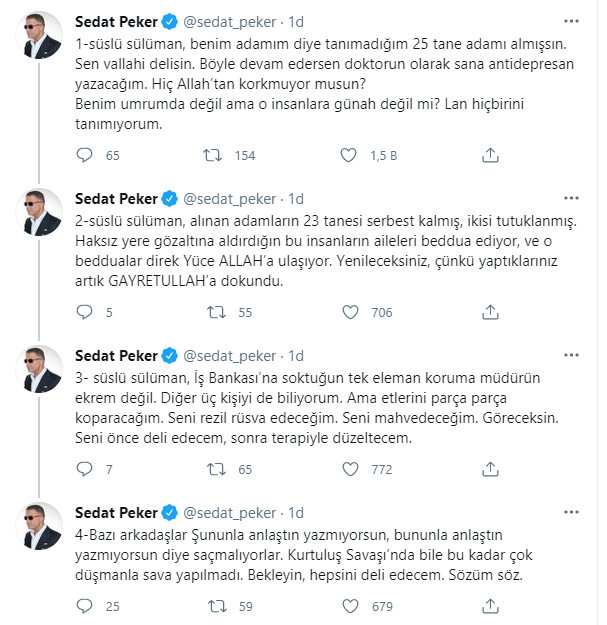Reply to the second tweet with 5 replies
The height and width of the screenshot is (625, 607).
click(x=84, y=313)
